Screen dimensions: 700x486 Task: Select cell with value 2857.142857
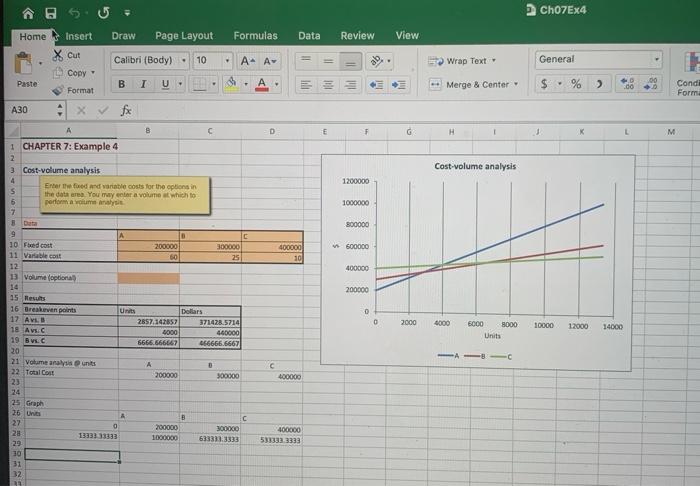(149, 321)
